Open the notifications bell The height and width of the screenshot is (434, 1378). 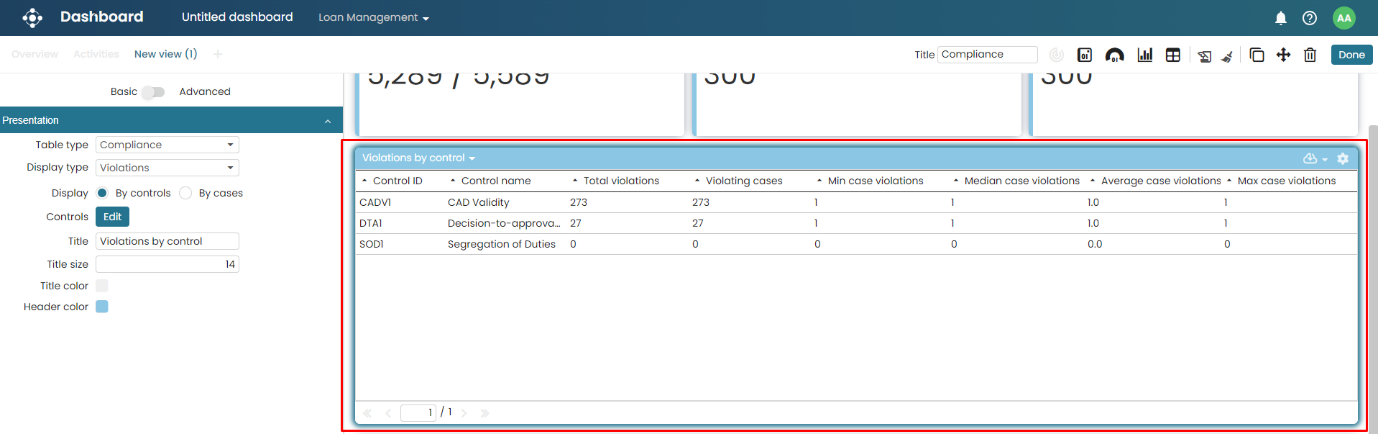click(1280, 18)
